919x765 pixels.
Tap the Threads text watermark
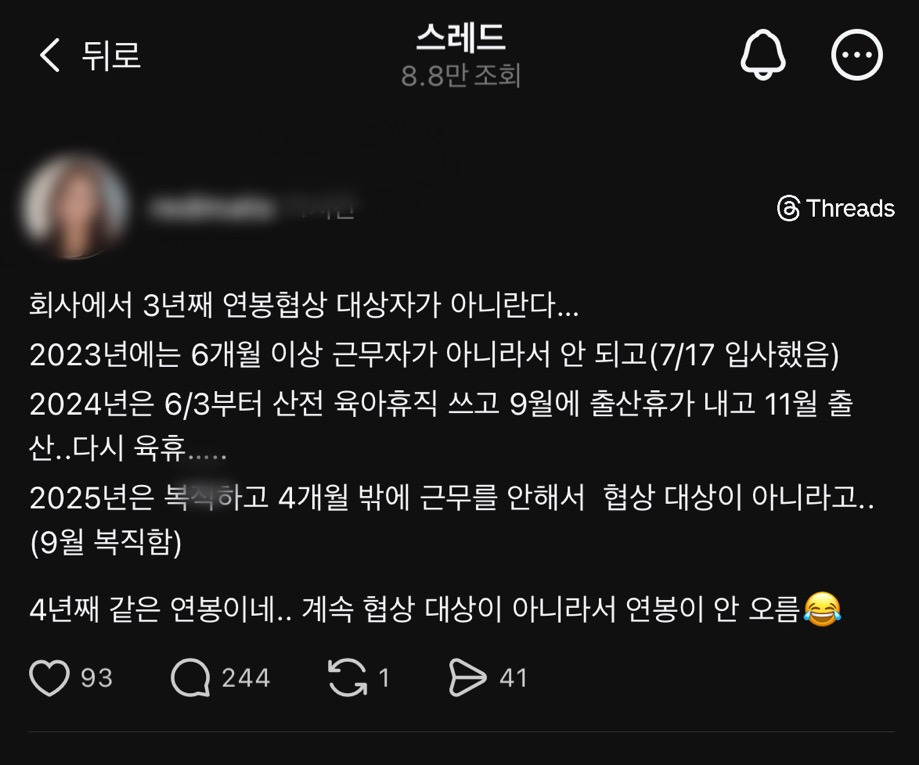tap(850, 208)
